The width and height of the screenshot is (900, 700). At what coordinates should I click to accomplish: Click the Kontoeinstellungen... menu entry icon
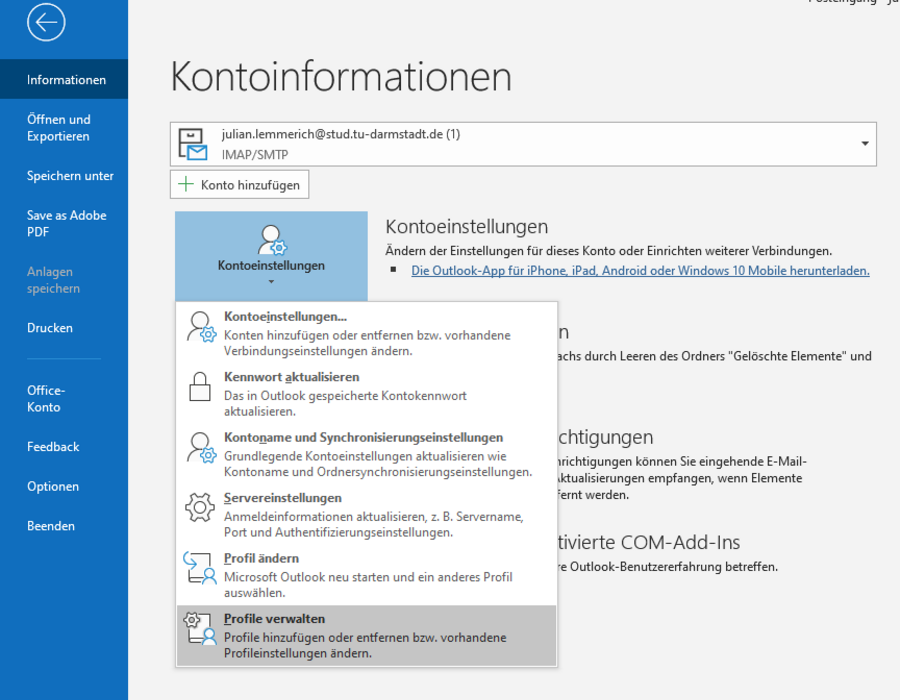pos(201,327)
